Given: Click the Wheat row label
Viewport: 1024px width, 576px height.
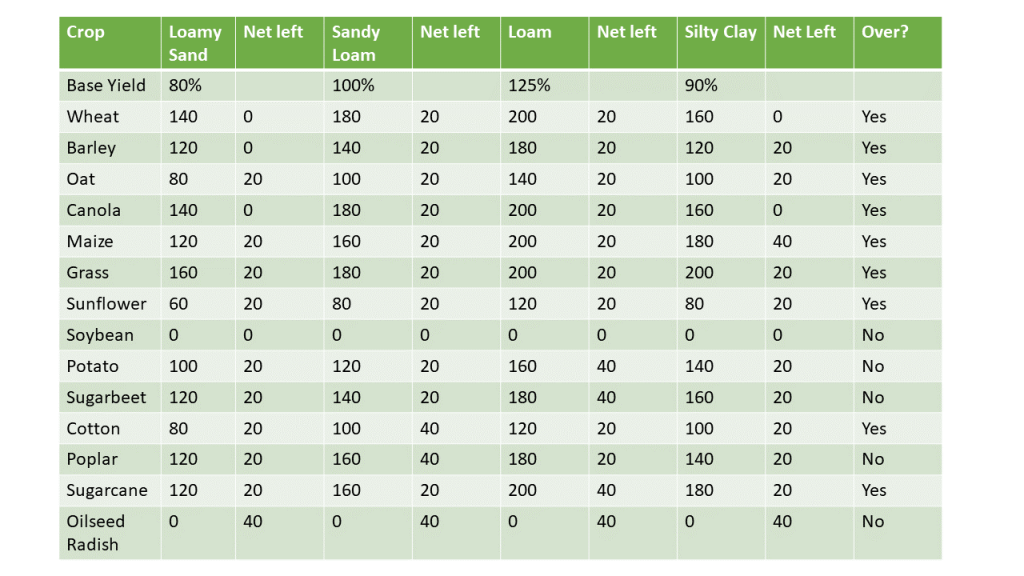Looking at the screenshot, I should point(93,116).
